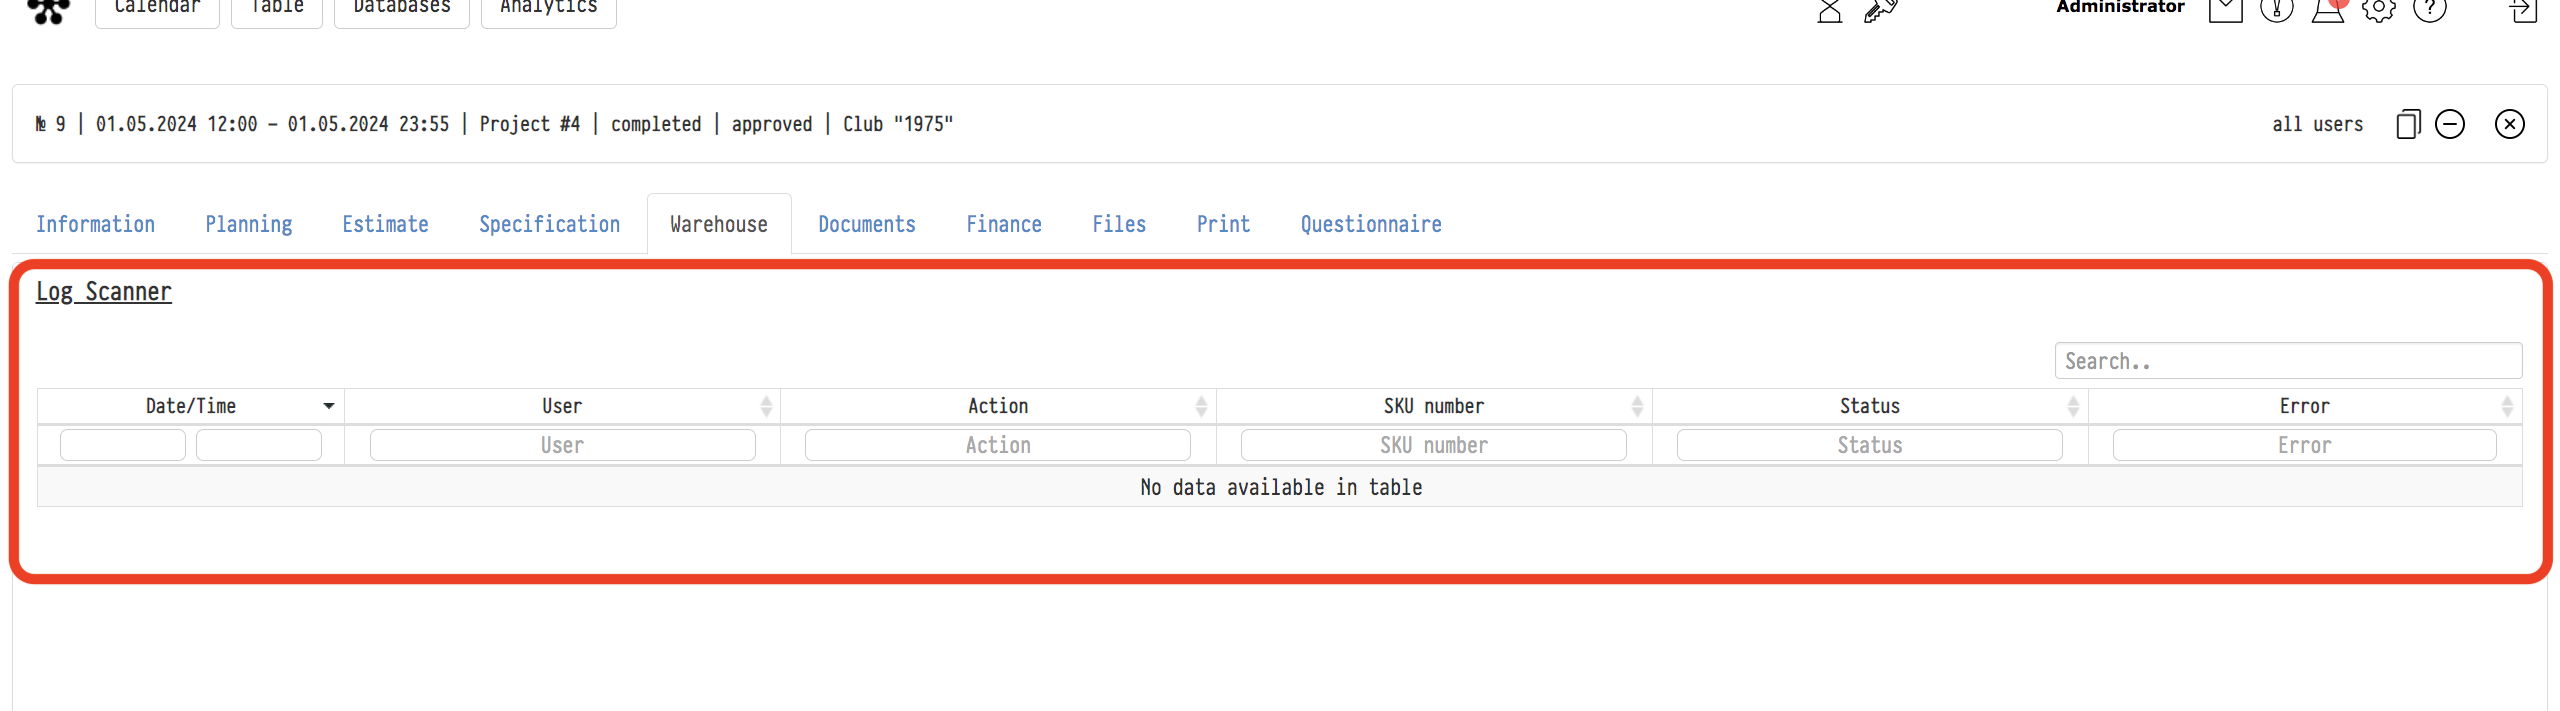Sort the table by Date/Time column
2560x711 pixels.
pos(191,406)
